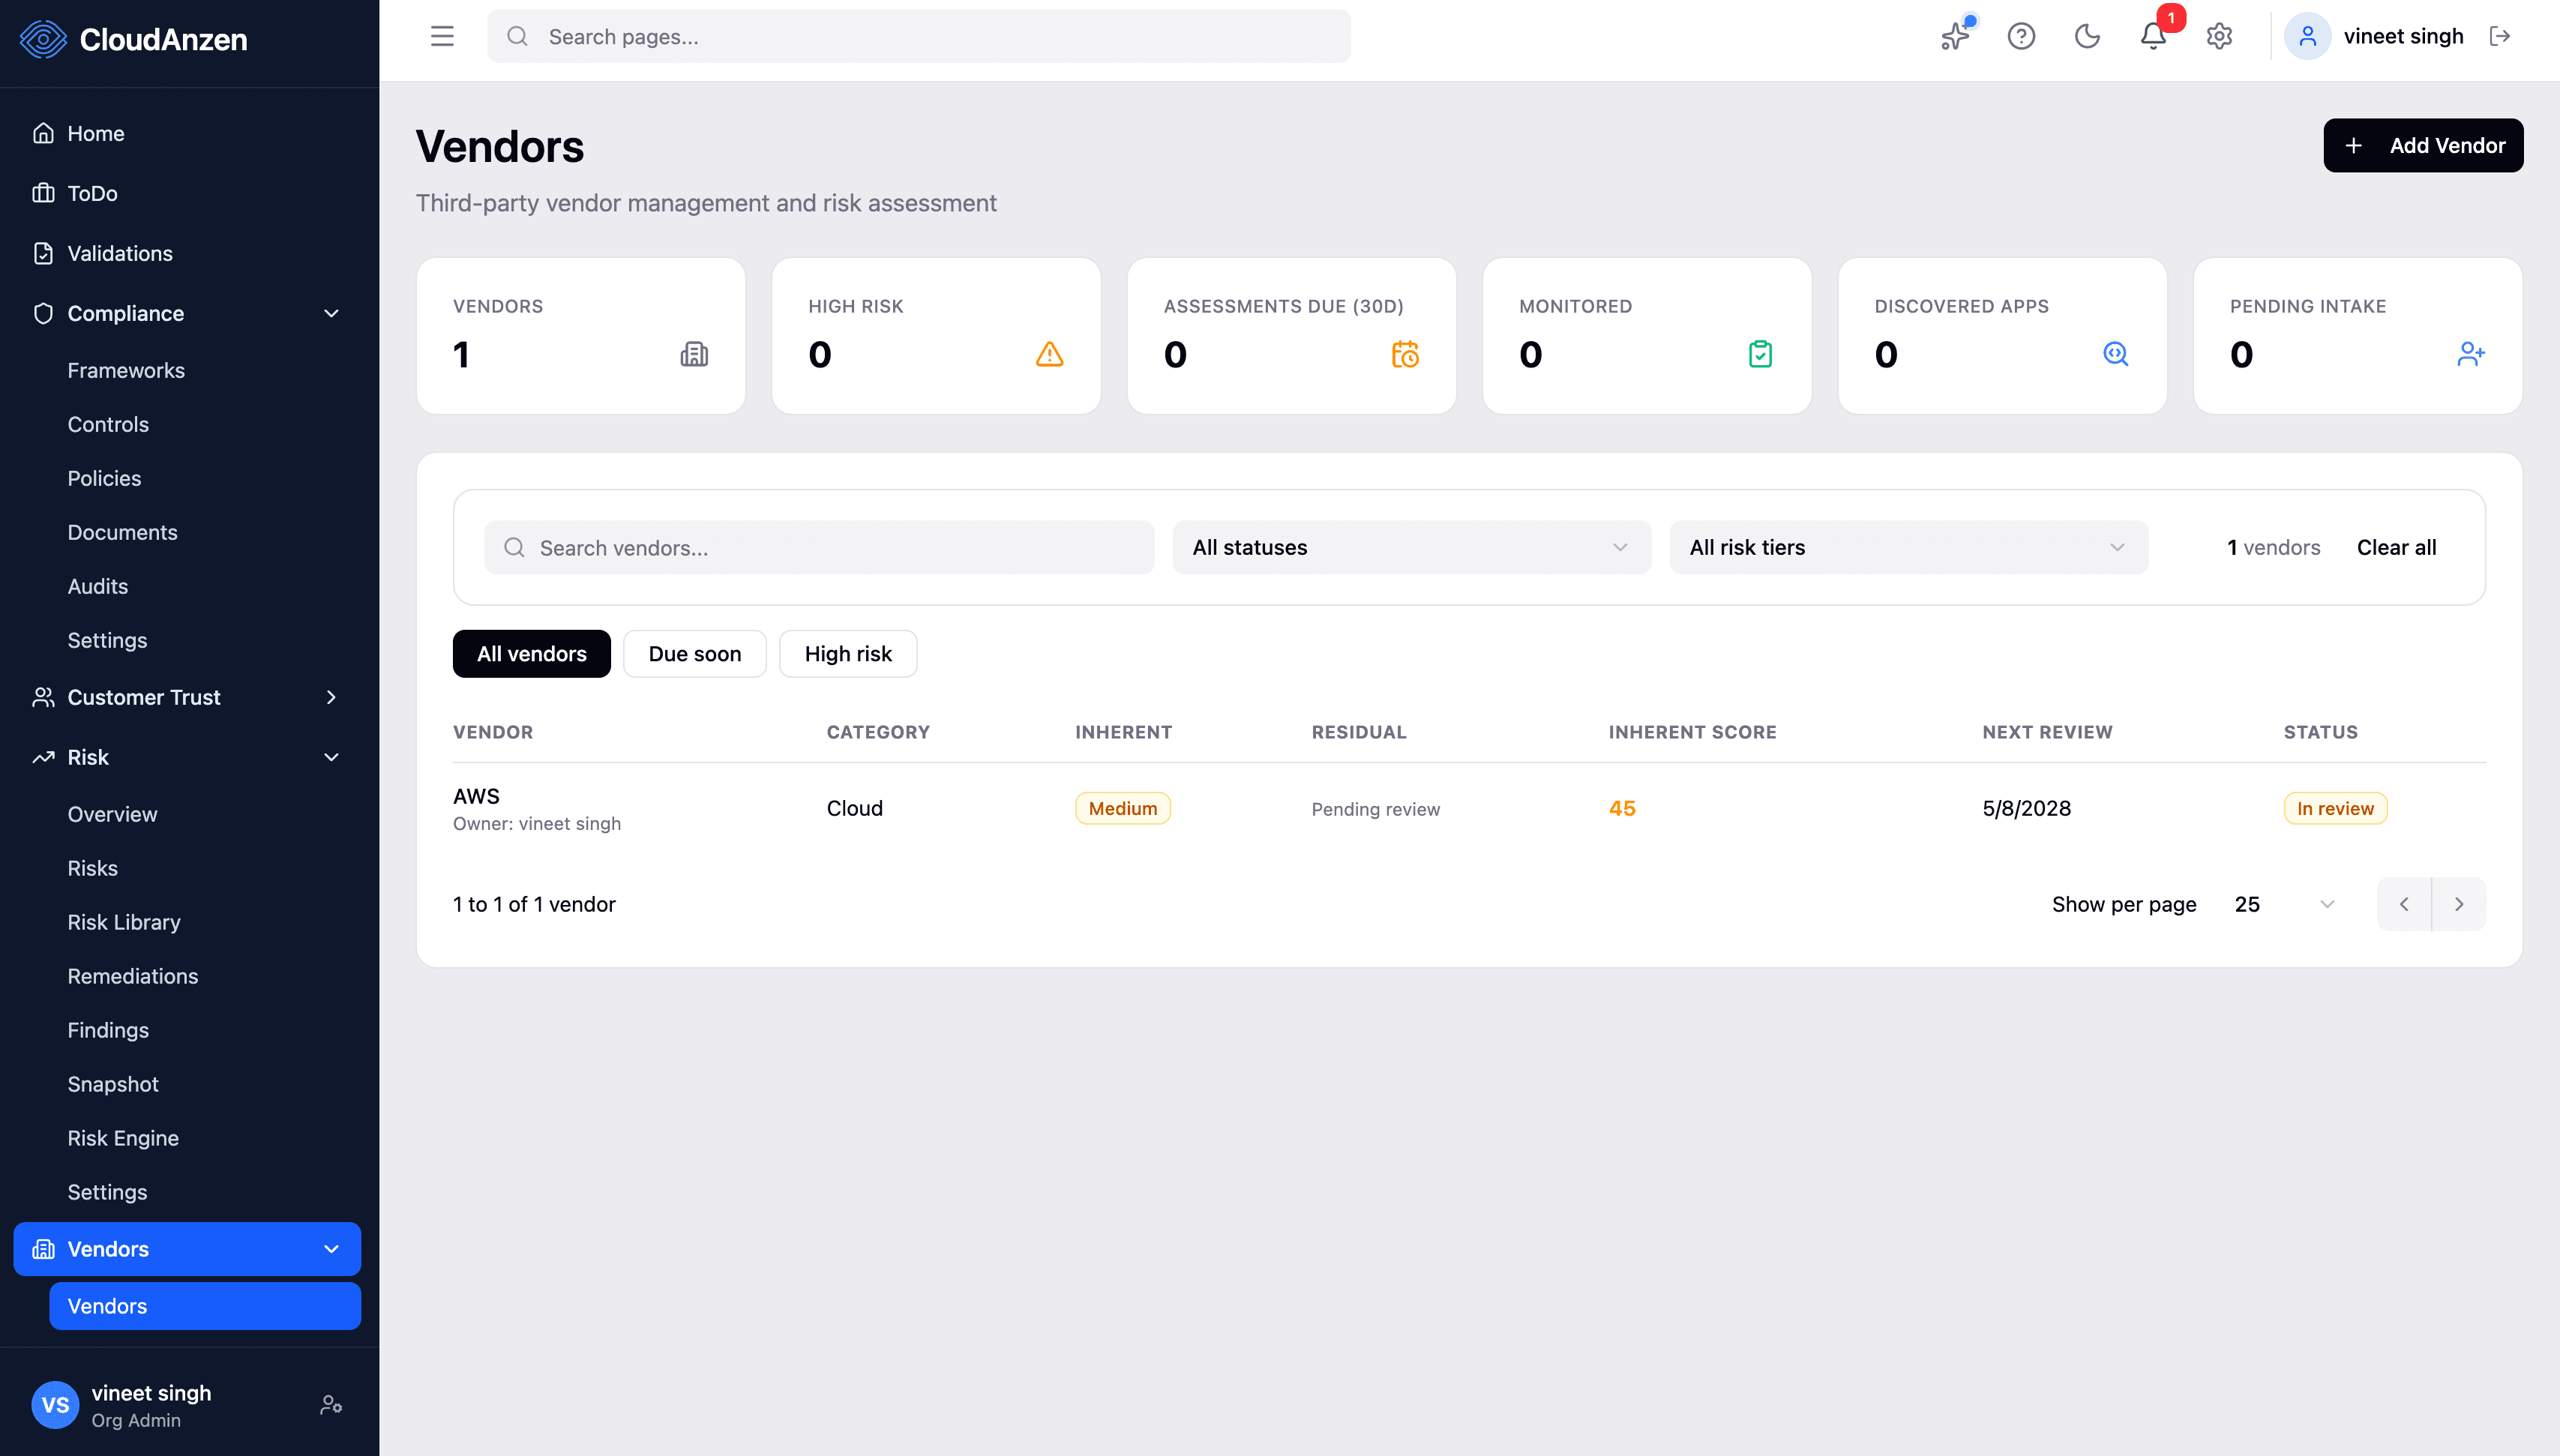Select the All vendors filter tab
2560x1456 pixels.
[531, 654]
